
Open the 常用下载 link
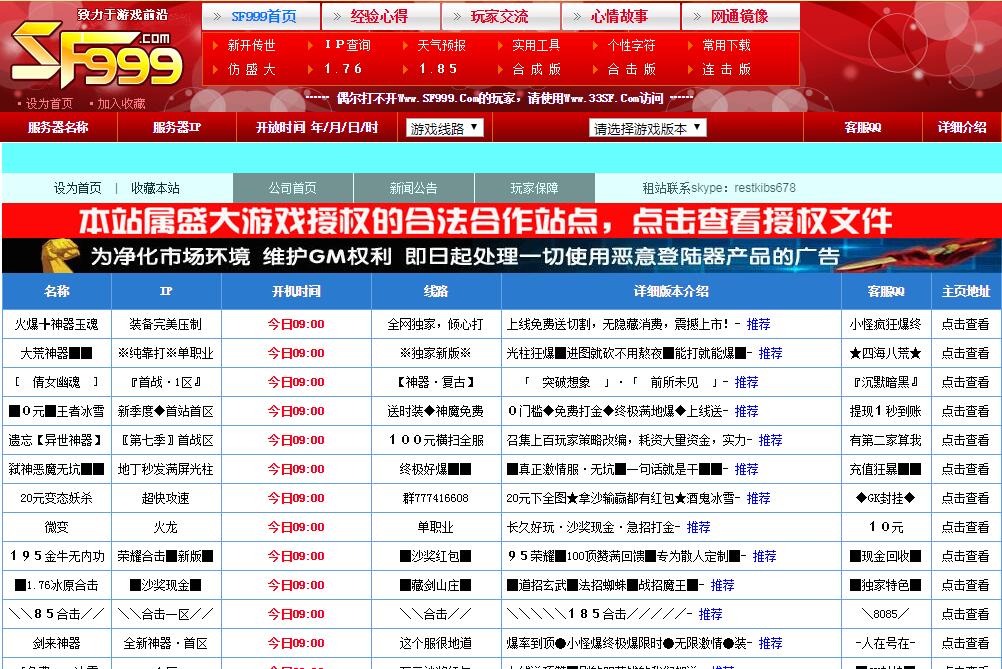click(727, 45)
